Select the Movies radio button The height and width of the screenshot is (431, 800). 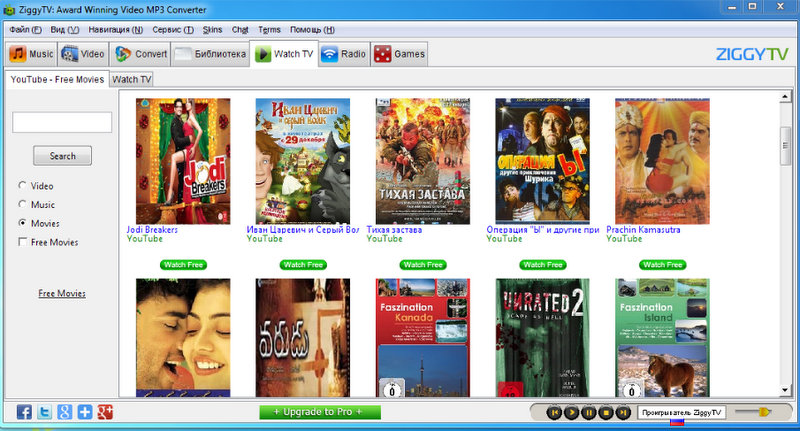coord(22,223)
